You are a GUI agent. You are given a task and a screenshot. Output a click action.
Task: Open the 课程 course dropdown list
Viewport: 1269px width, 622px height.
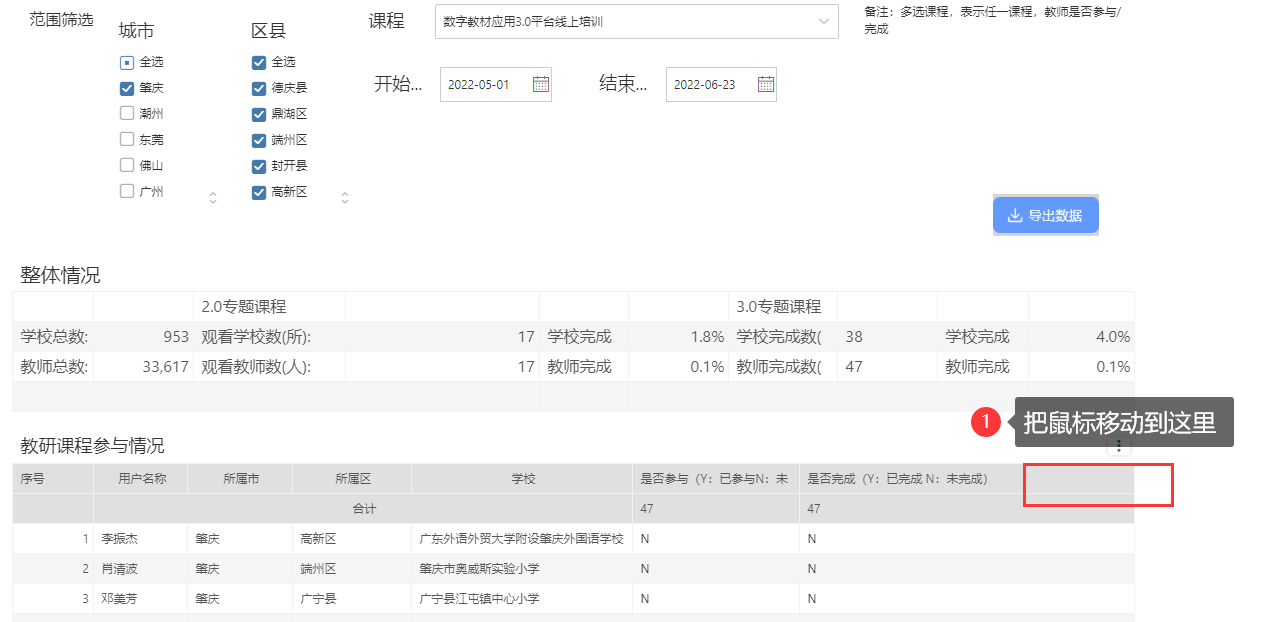click(x=637, y=21)
